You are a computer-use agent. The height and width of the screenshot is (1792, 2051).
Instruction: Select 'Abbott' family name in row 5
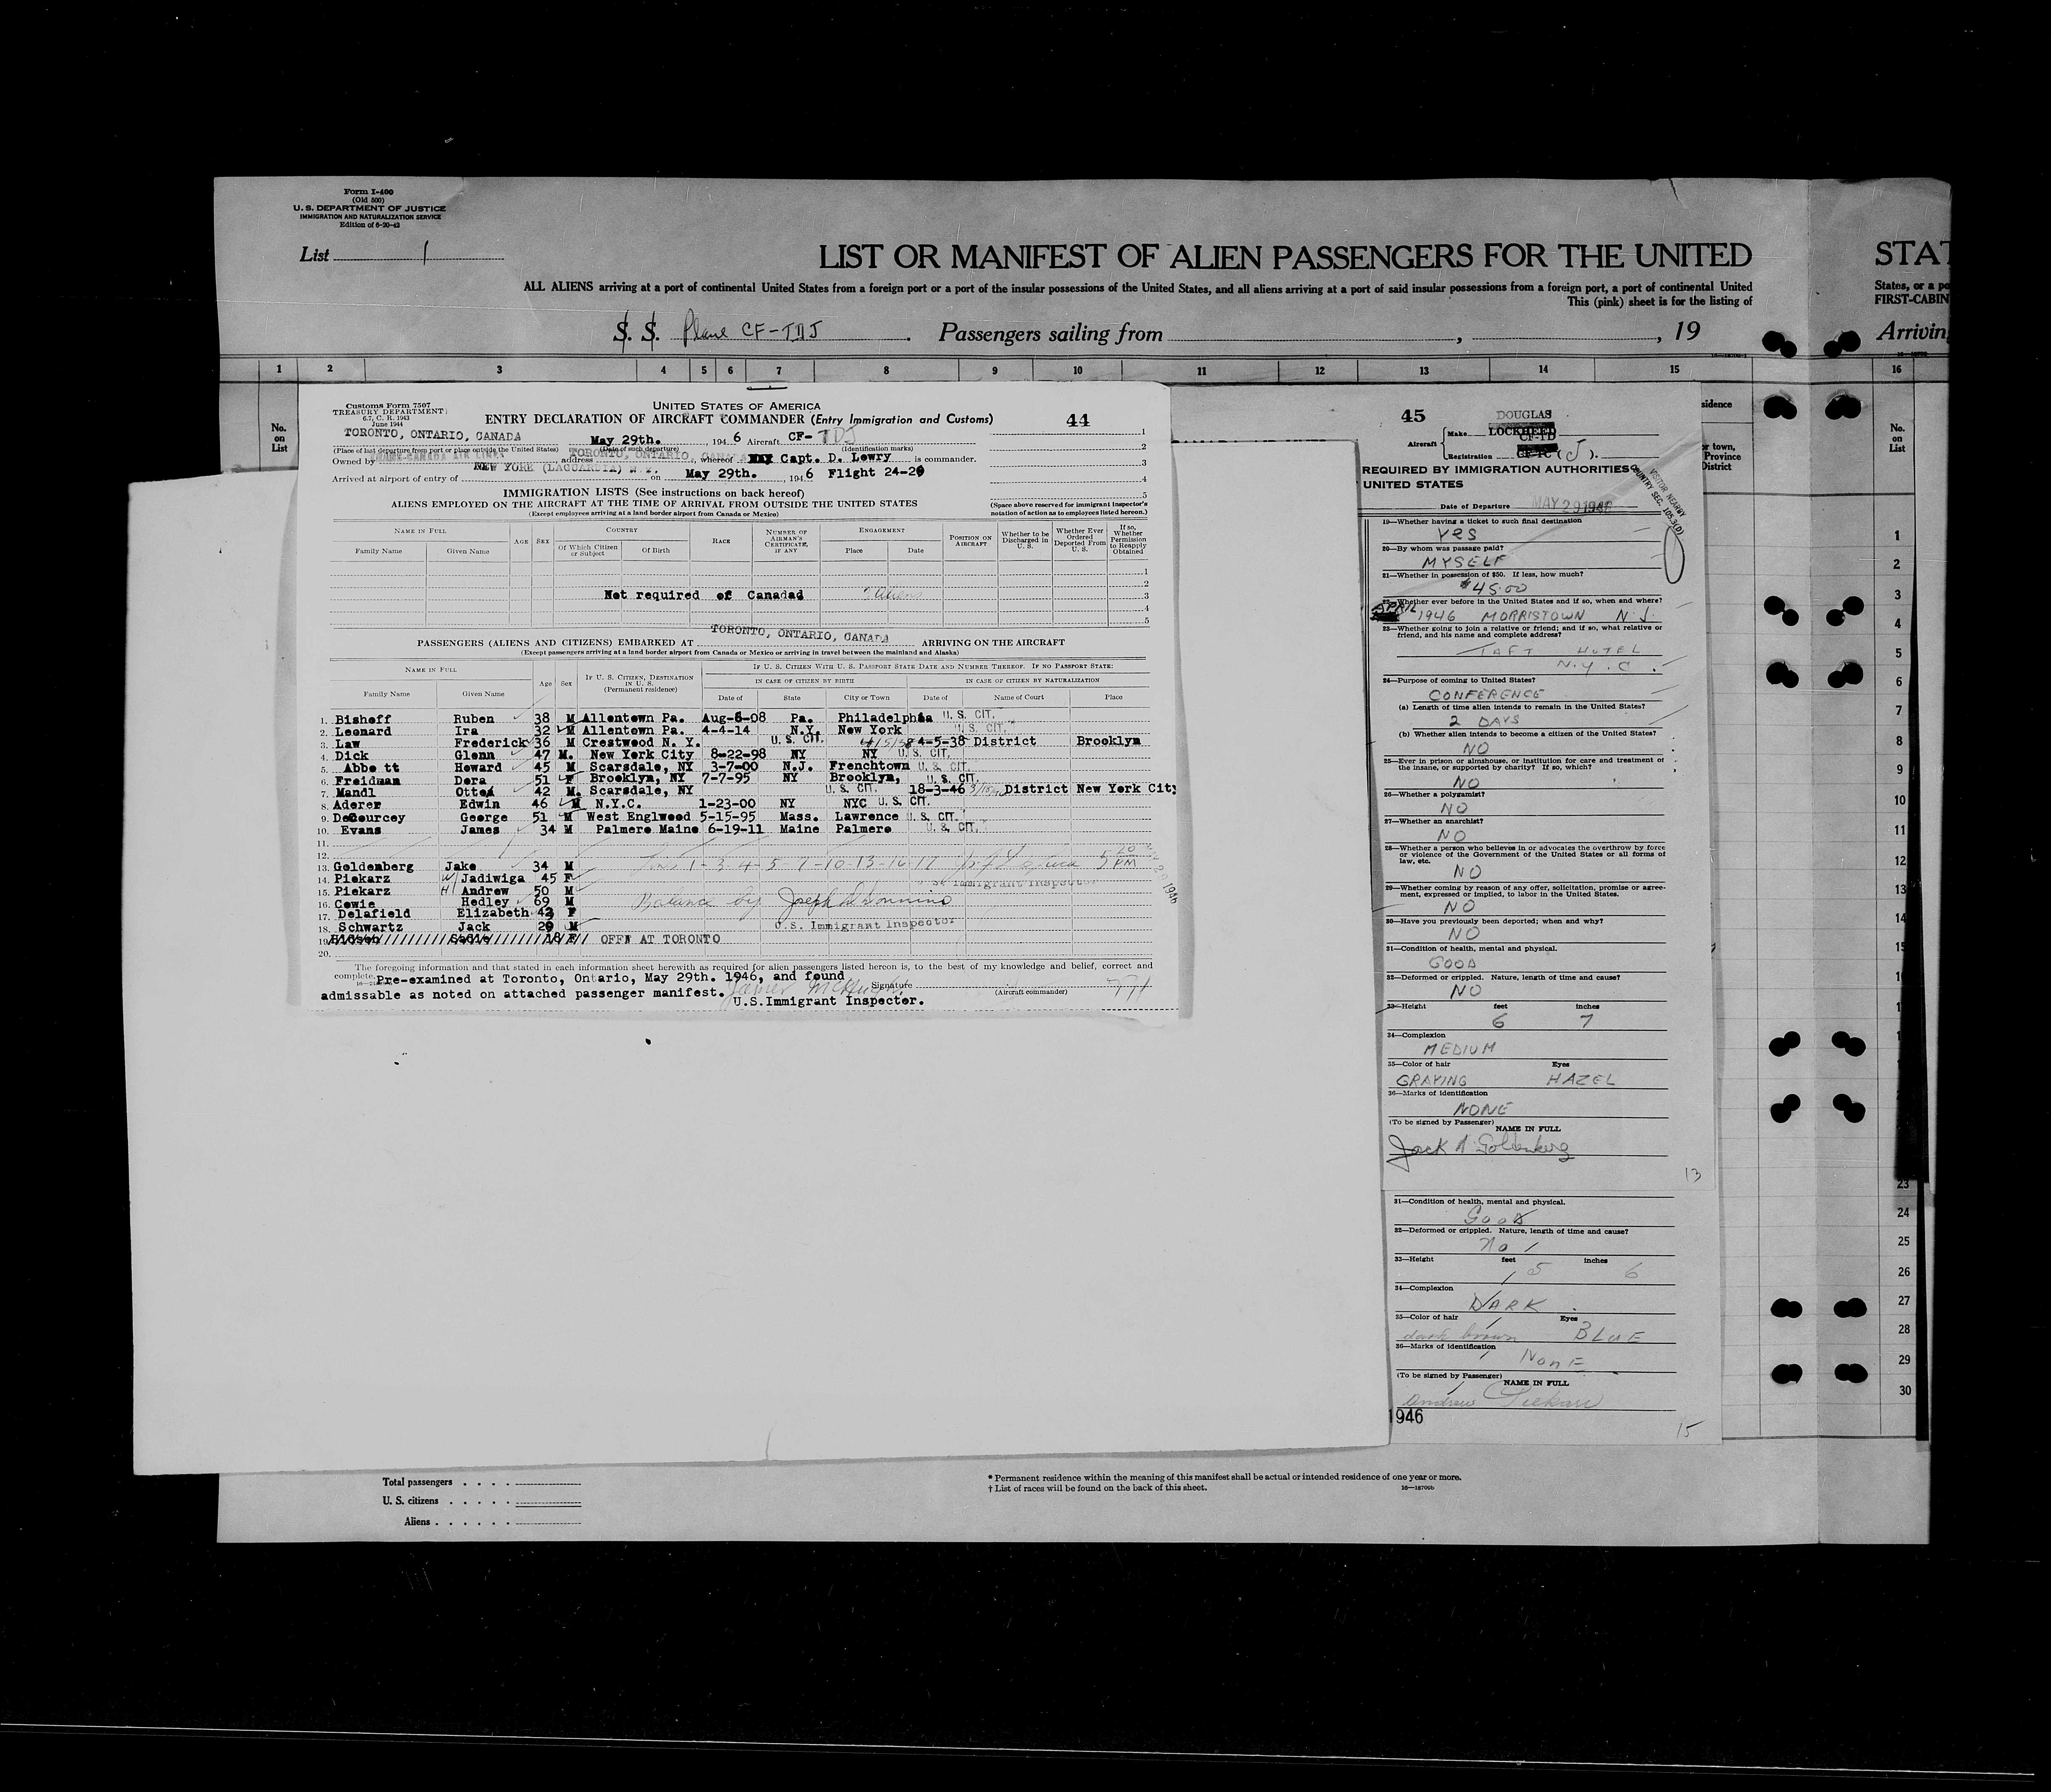click(370, 768)
